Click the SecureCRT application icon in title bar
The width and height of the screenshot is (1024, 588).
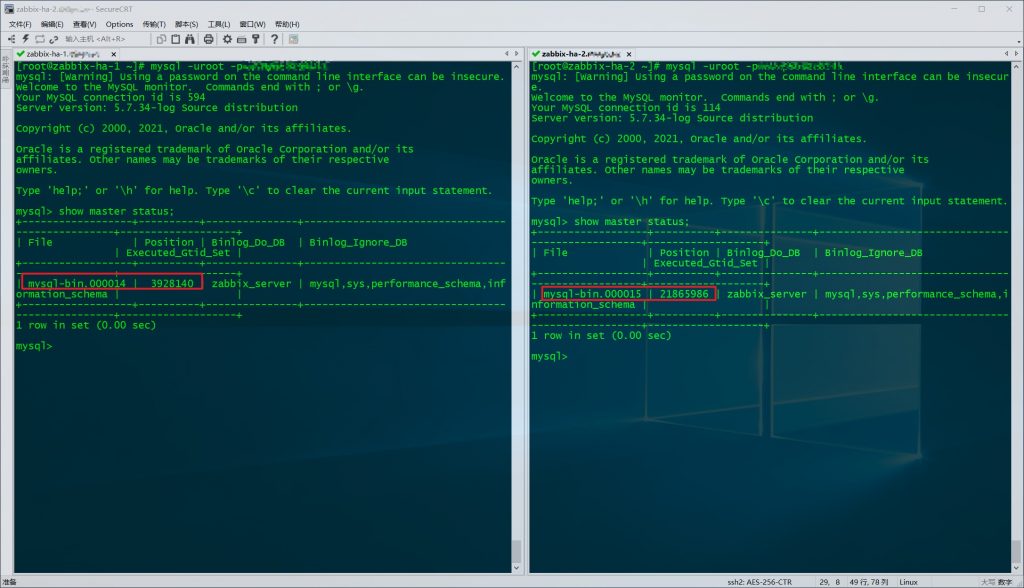coord(8,9)
